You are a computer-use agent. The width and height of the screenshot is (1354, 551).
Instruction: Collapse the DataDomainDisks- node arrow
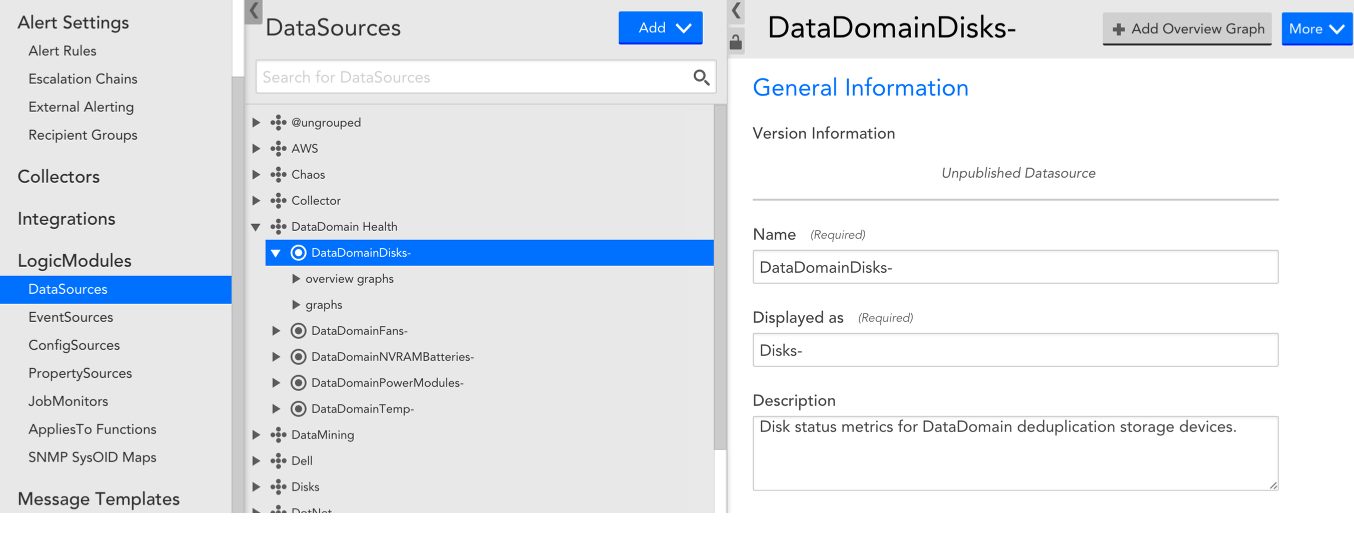pyautogui.click(x=276, y=253)
